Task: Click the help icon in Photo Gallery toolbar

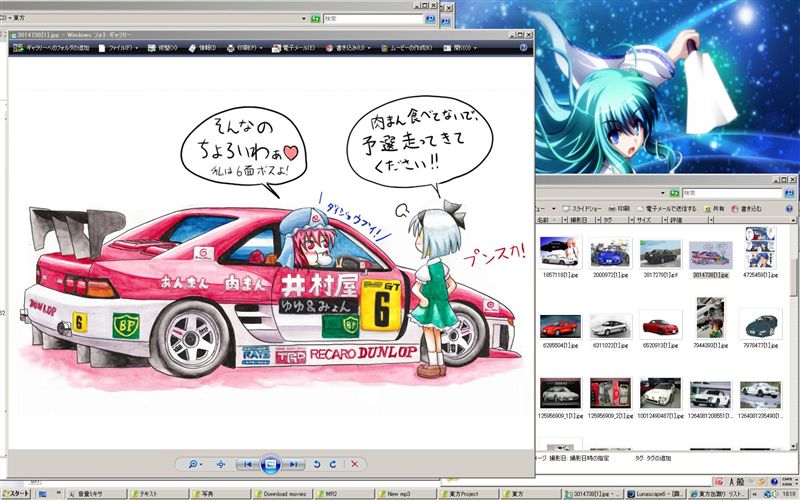Action: [x=523, y=47]
